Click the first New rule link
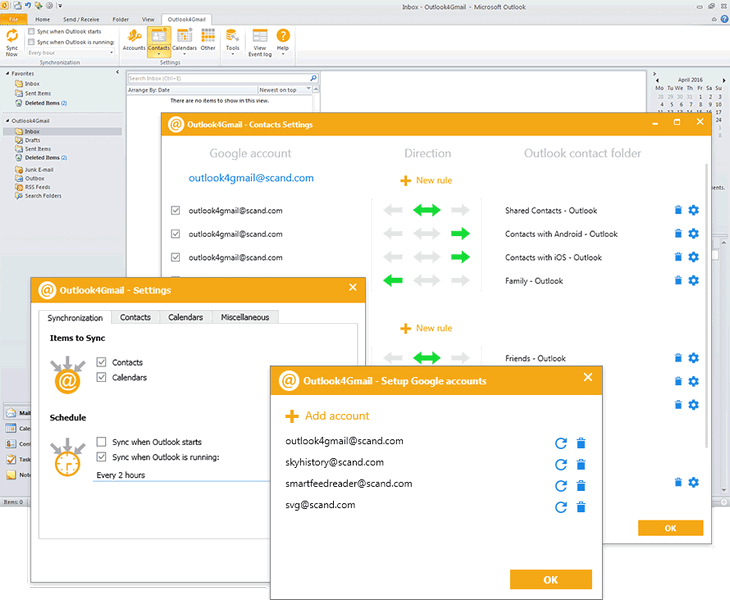This screenshot has height=600, width=730. (x=426, y=180)
